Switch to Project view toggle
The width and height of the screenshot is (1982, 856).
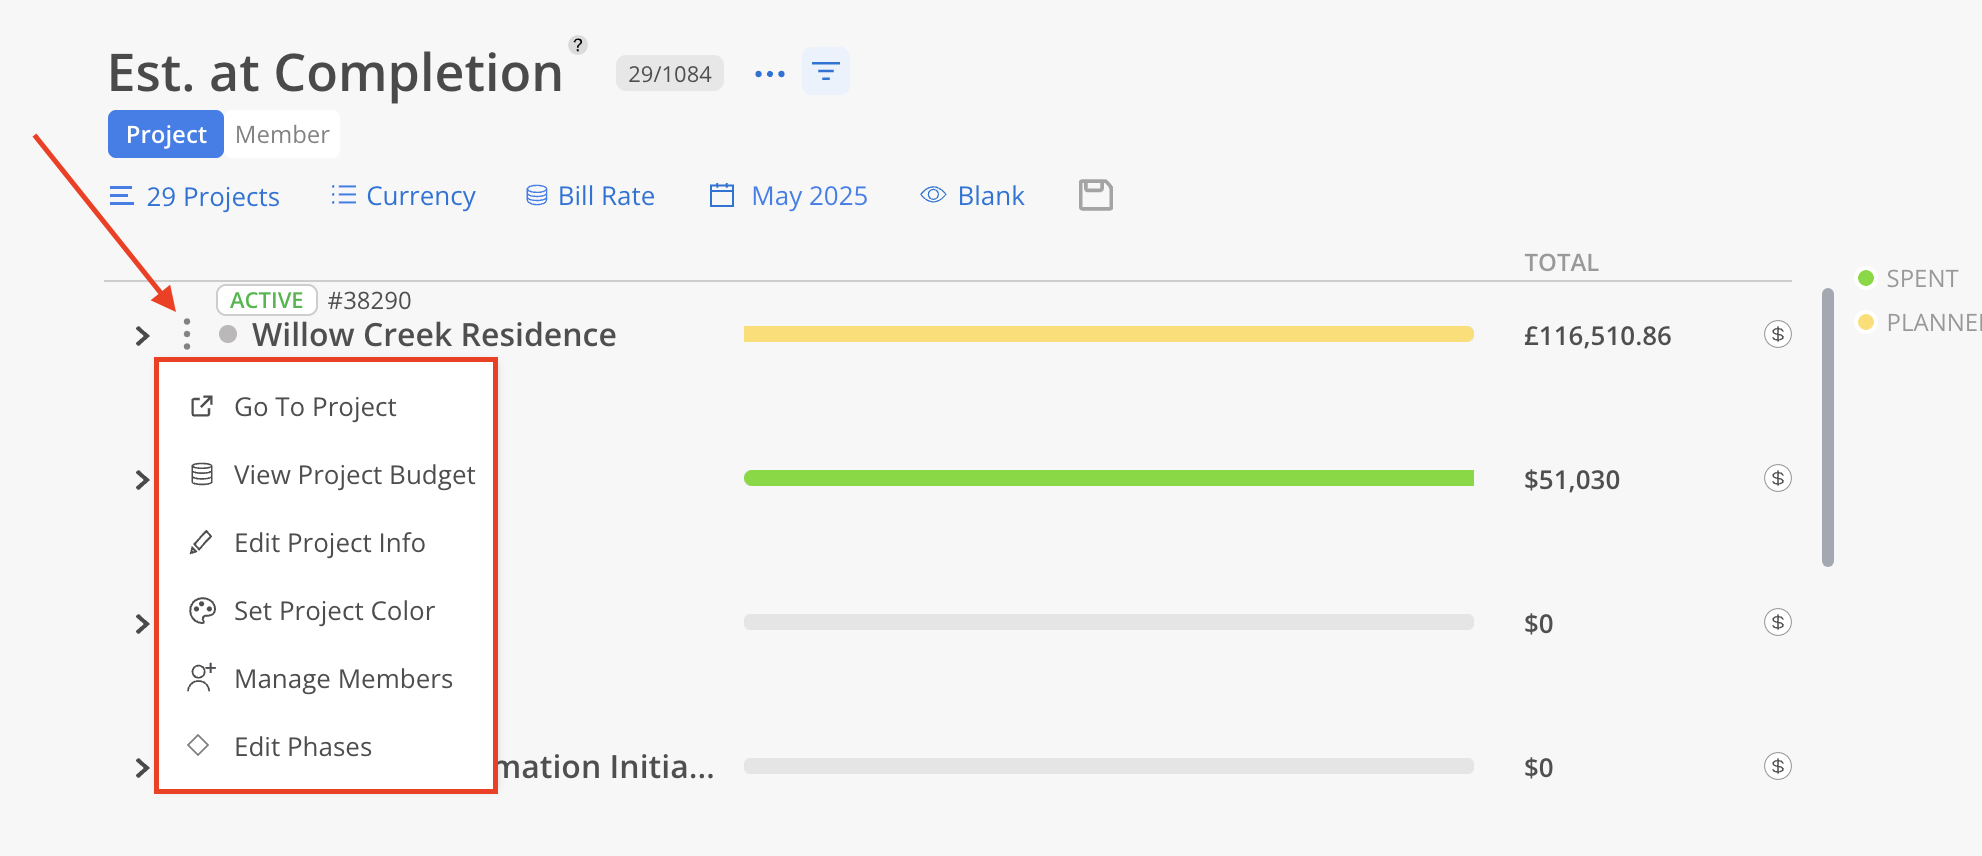(x=166, y=134)
